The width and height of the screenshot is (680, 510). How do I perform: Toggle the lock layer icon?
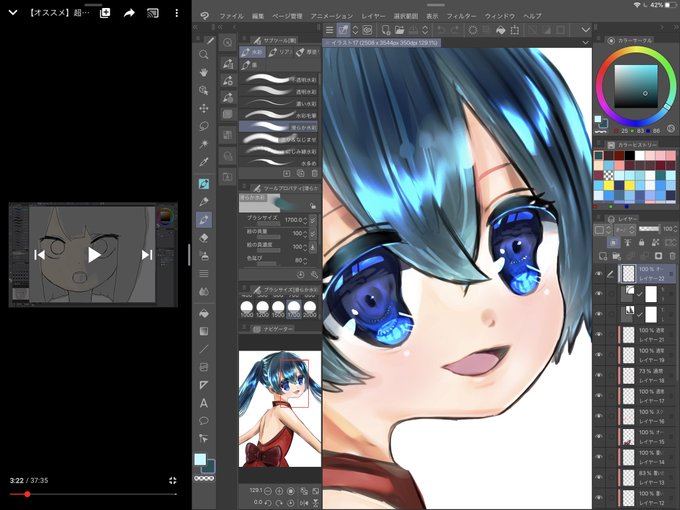click(x=641, y=242)
